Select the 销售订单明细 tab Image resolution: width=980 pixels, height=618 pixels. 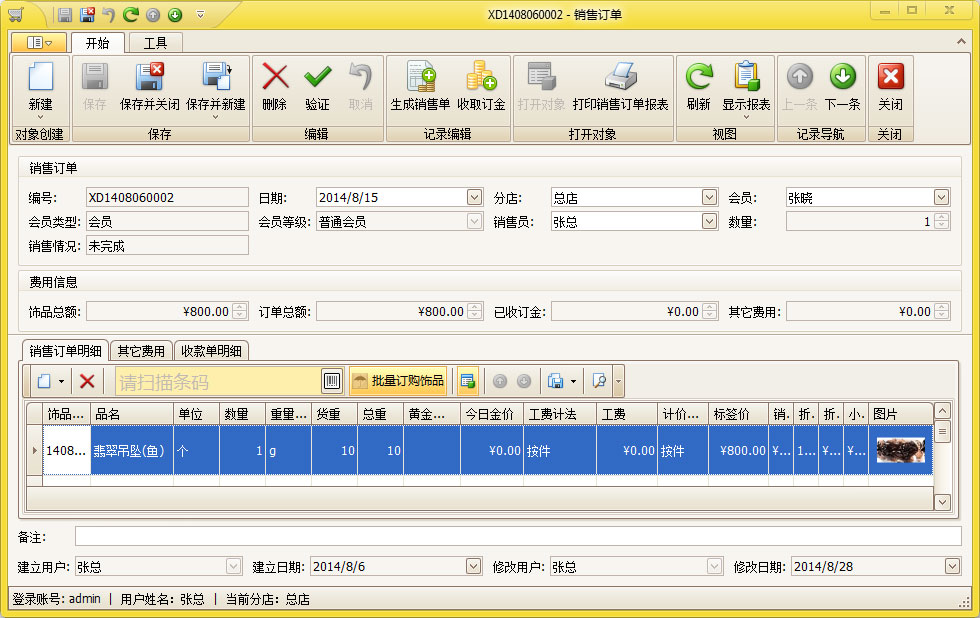[x=66, y=351]
